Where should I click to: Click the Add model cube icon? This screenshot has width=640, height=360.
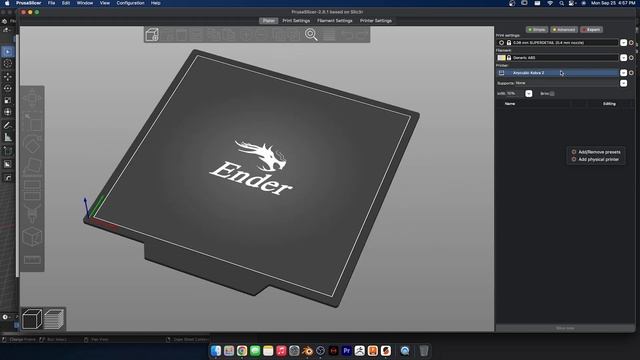pyautogui.click(x=152, y=35)
